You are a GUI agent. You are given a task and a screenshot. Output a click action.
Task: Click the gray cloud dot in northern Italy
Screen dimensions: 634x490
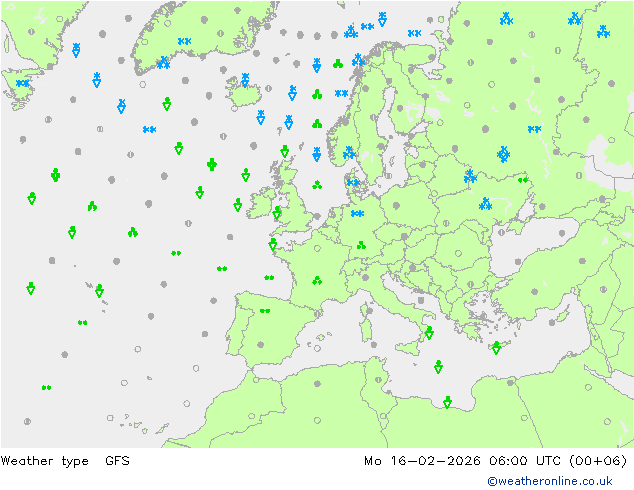click(x=366, y=277)
